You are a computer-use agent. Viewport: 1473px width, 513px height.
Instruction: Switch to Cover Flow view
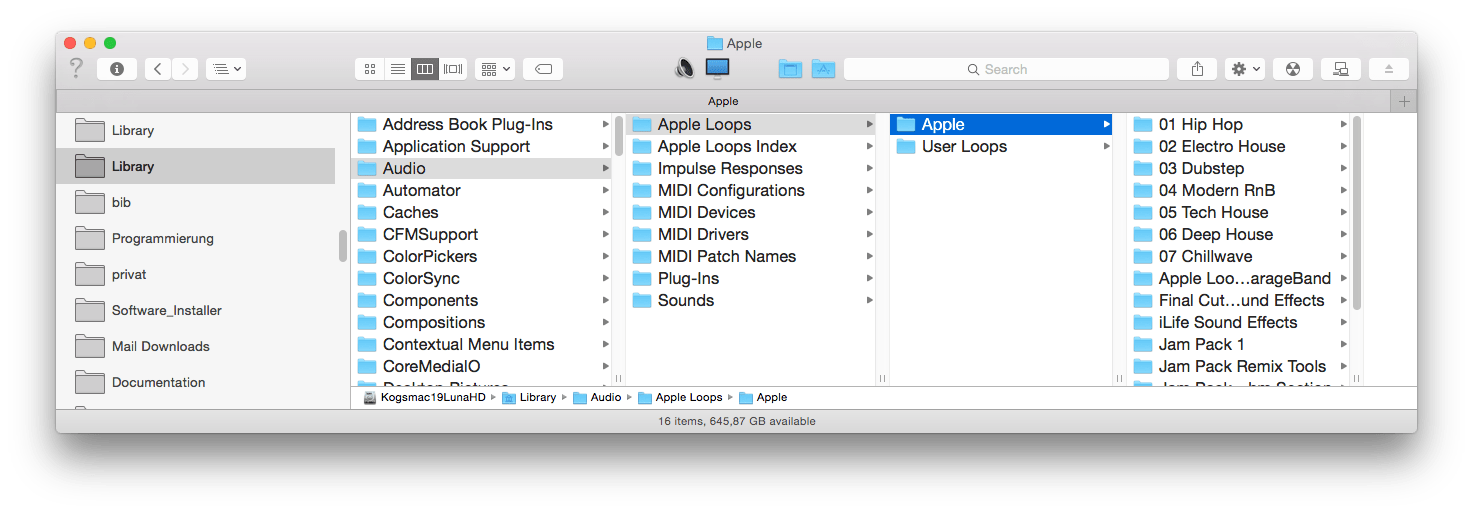click(x=453, y=69)
